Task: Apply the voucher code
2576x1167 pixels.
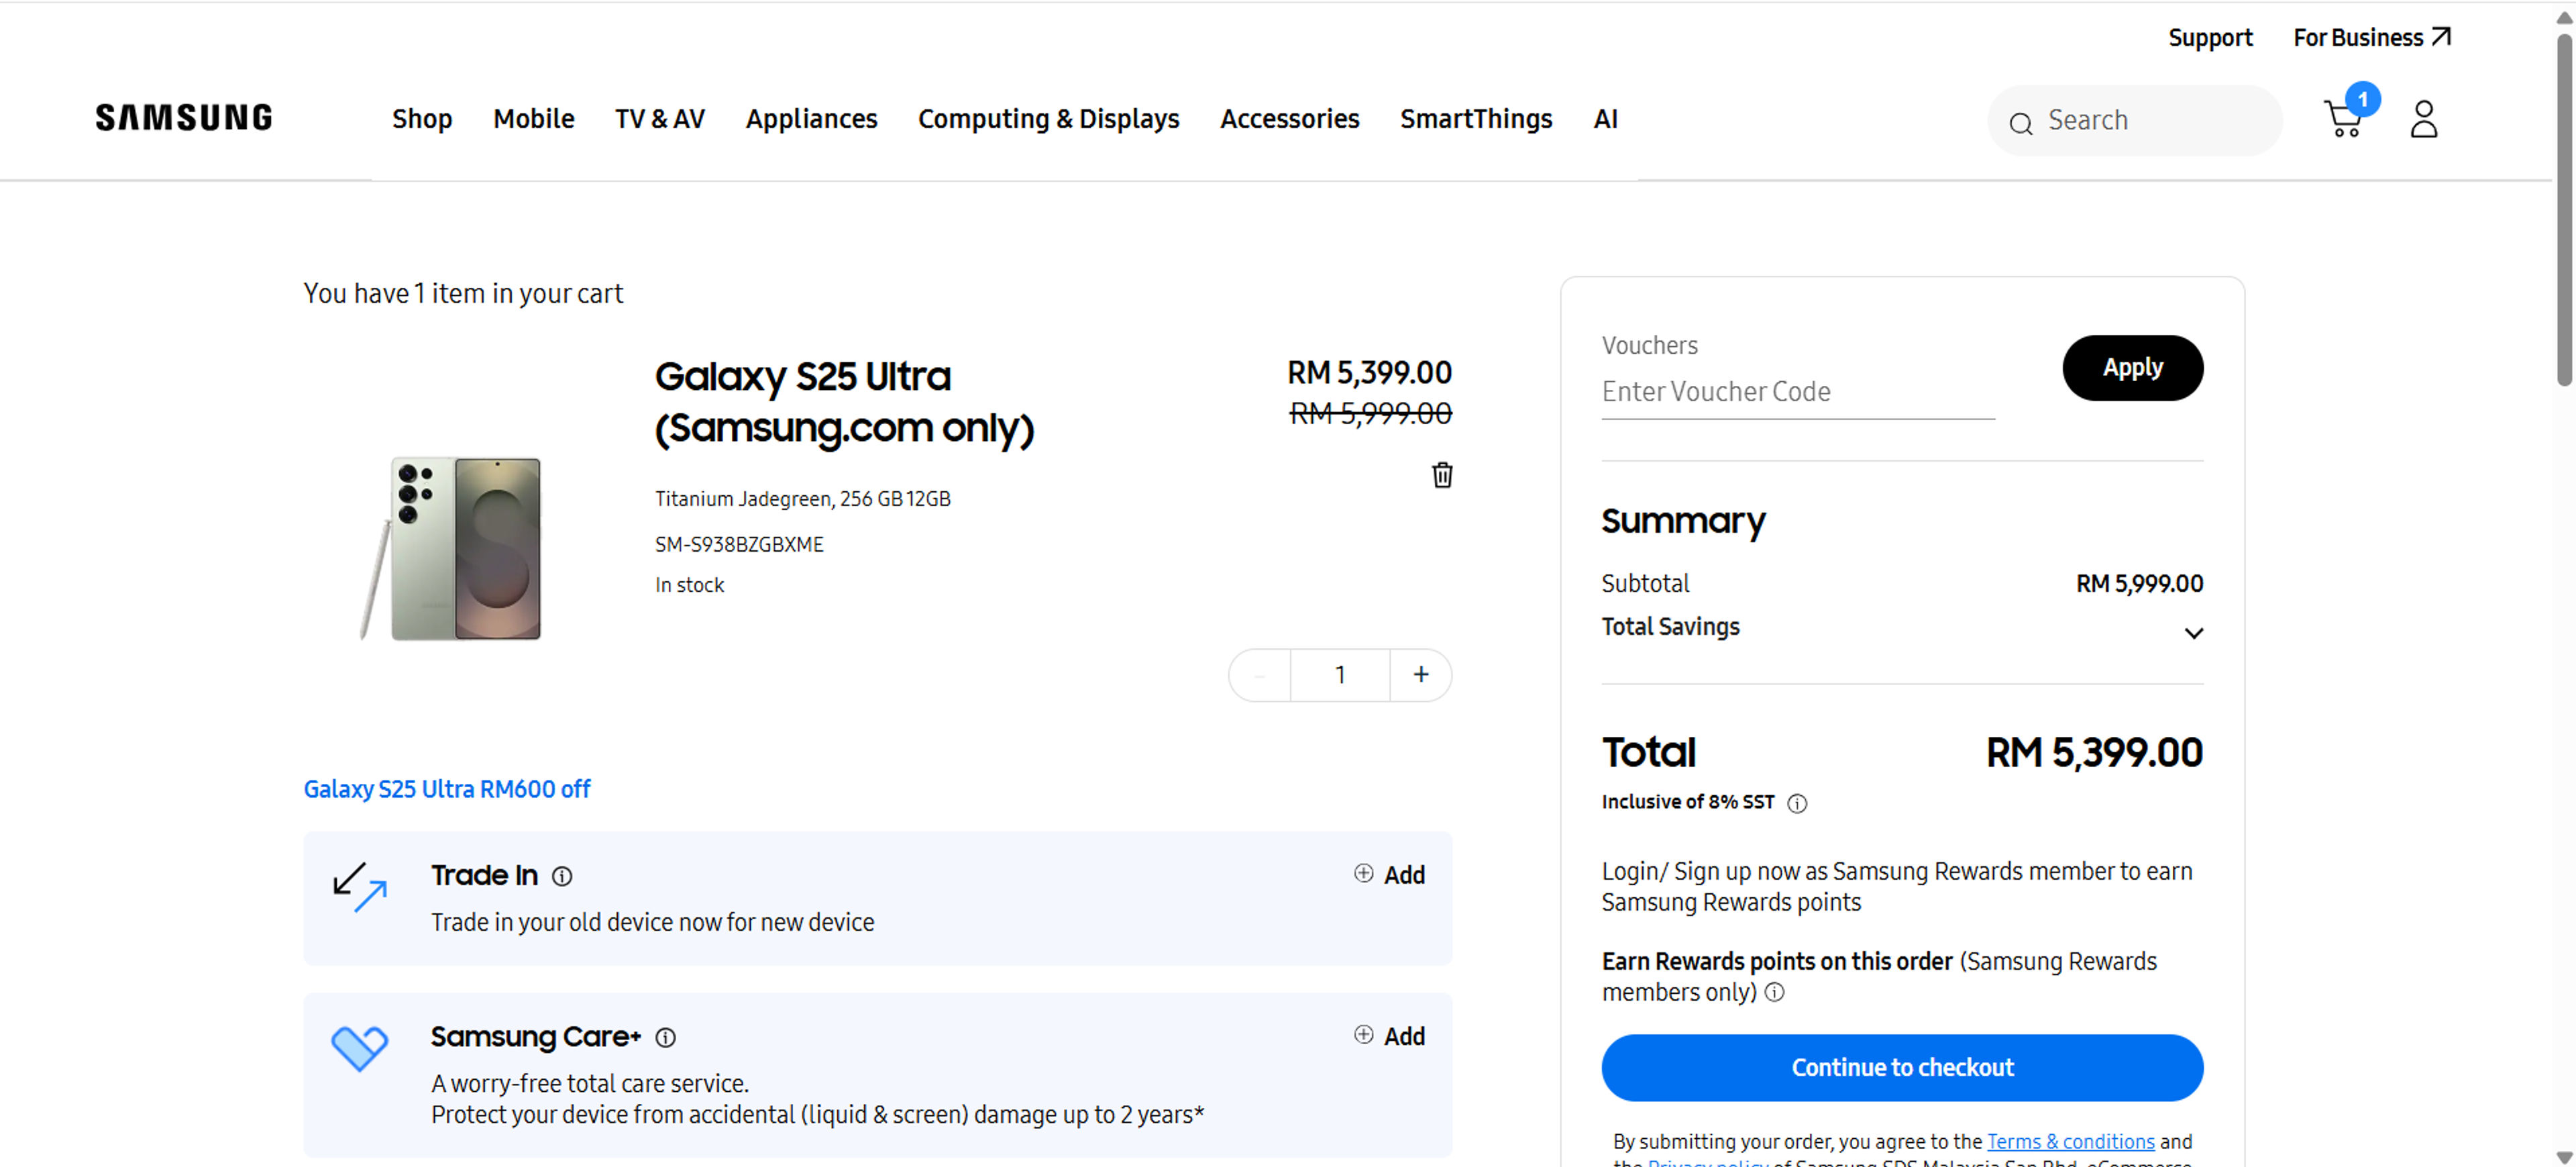Action: tap(2132, 368)
